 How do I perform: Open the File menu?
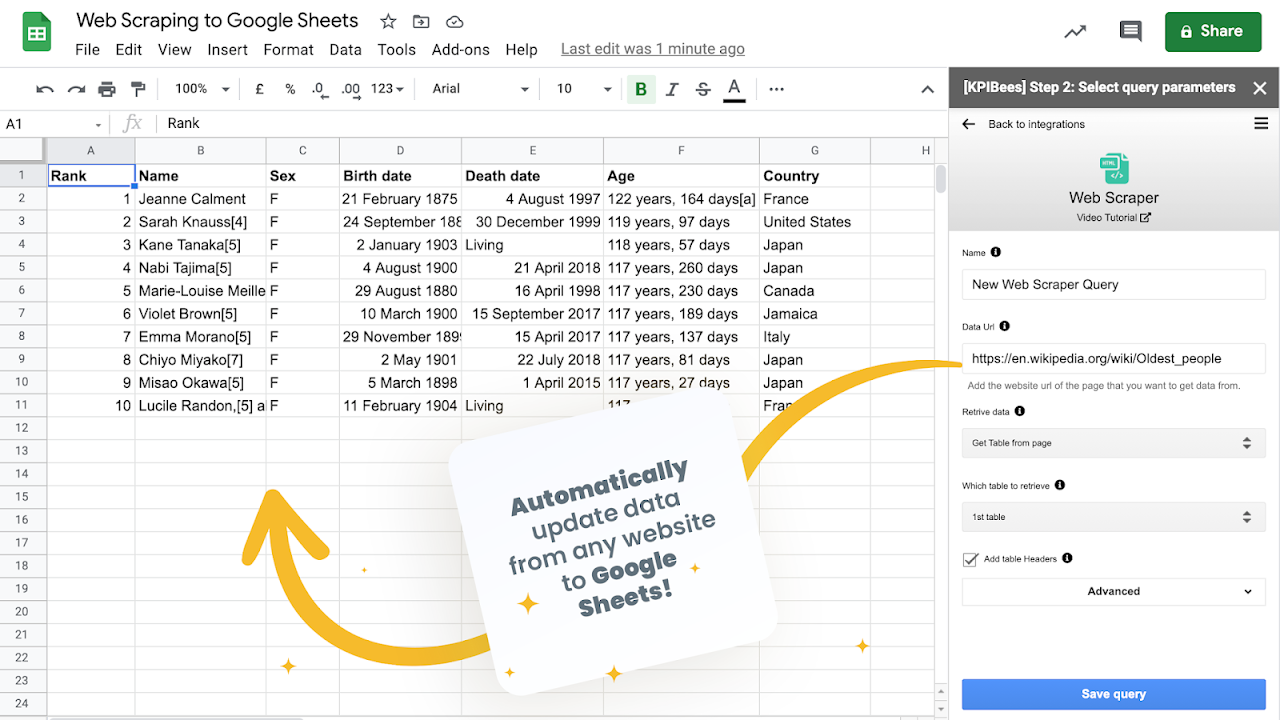(x=87, y=49)
